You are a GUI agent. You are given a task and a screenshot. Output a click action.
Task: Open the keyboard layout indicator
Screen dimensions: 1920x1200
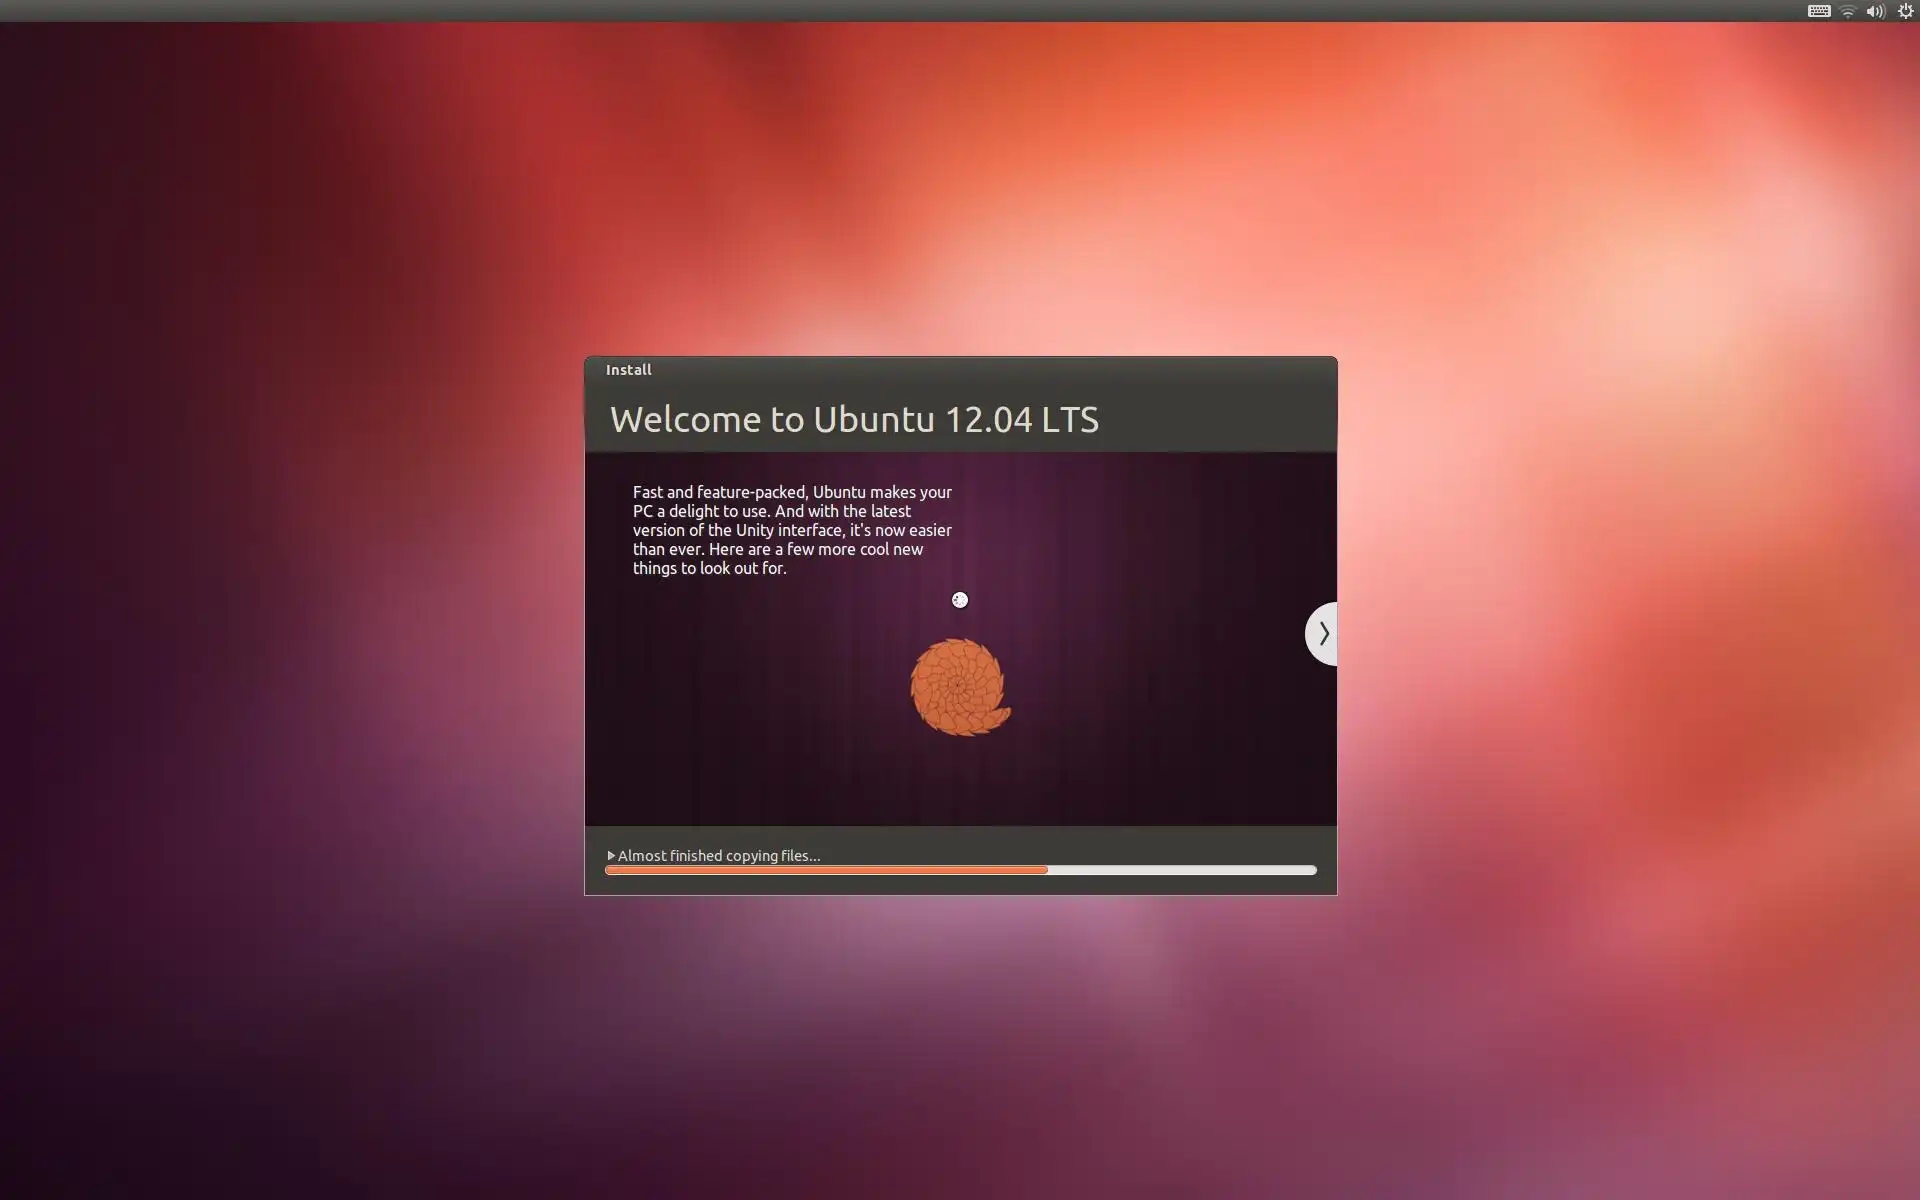(x=1819, y=11)
